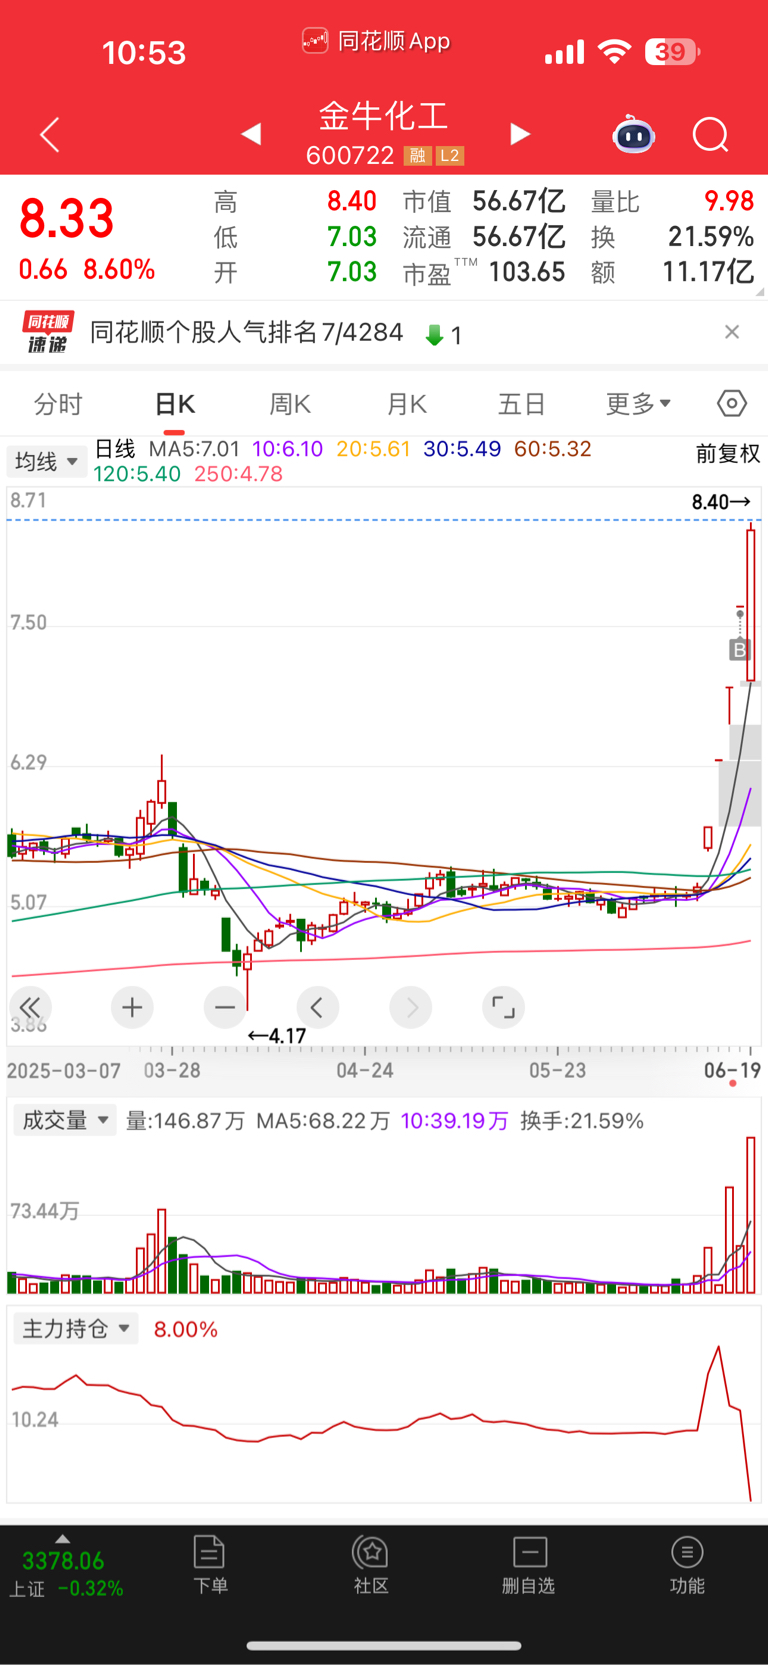Tap the 同花顺 App return label

(x=376, y=41)
